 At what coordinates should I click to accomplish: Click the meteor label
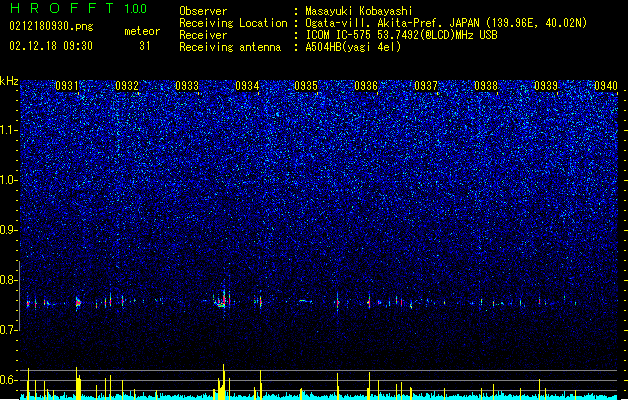142,31
